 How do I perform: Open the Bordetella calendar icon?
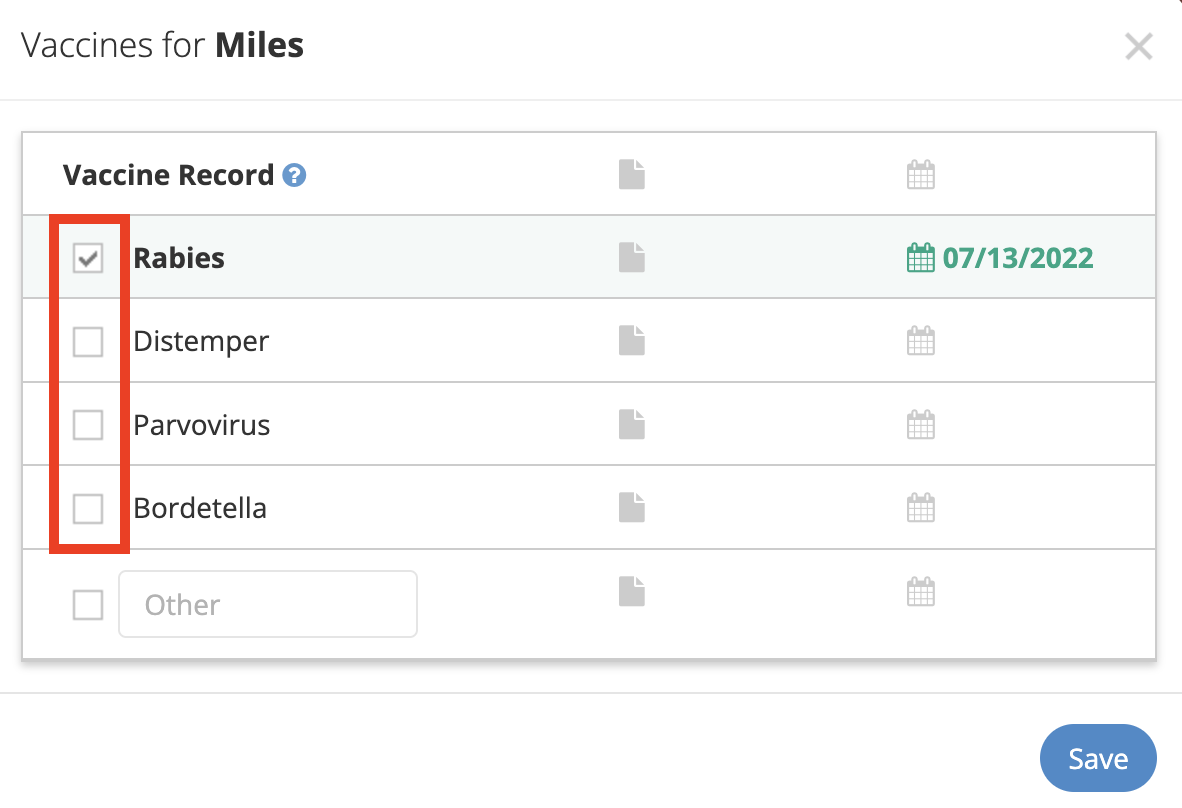pyautogui.click(x=920, y=507)
